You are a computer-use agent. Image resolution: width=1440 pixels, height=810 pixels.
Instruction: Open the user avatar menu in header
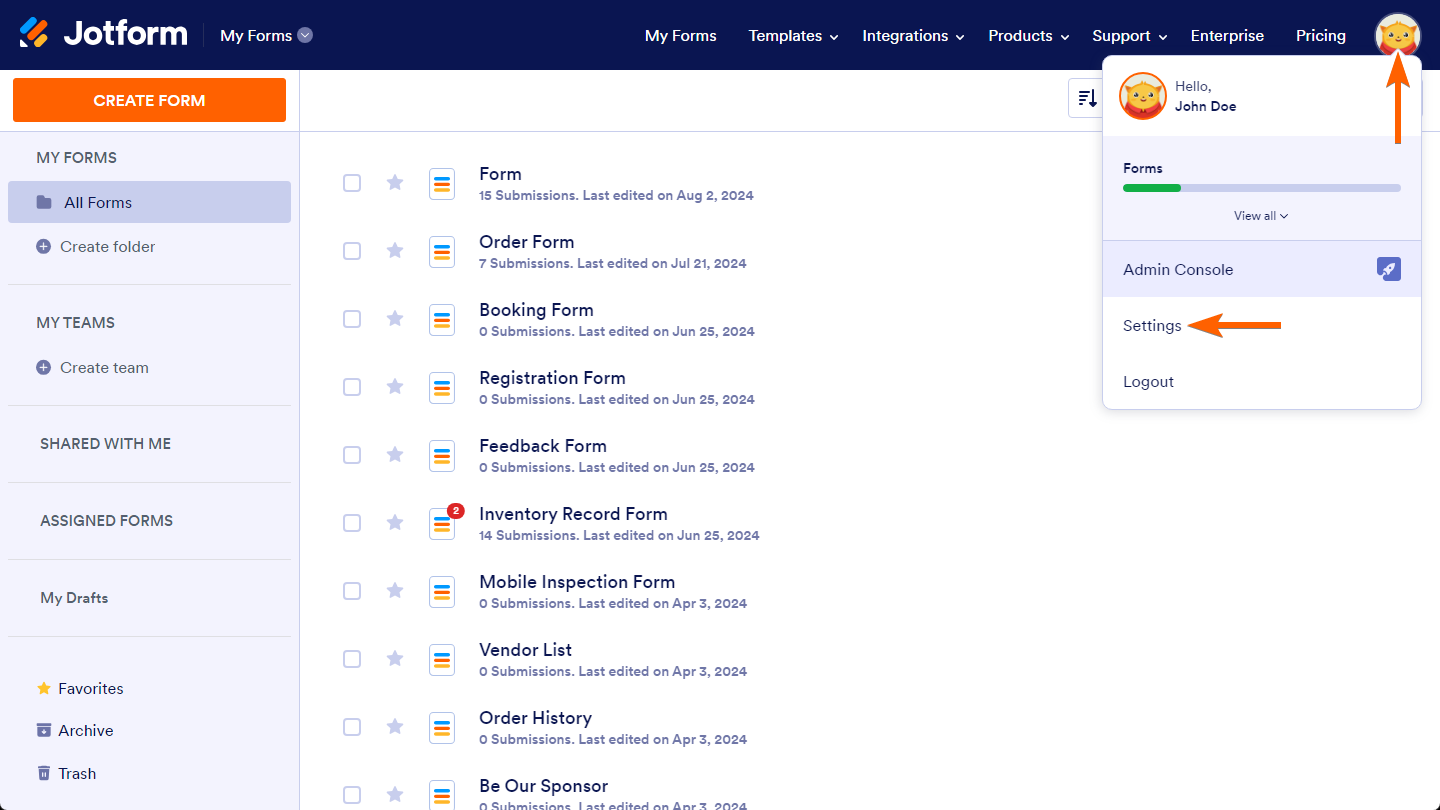(x=1398, y=36)
